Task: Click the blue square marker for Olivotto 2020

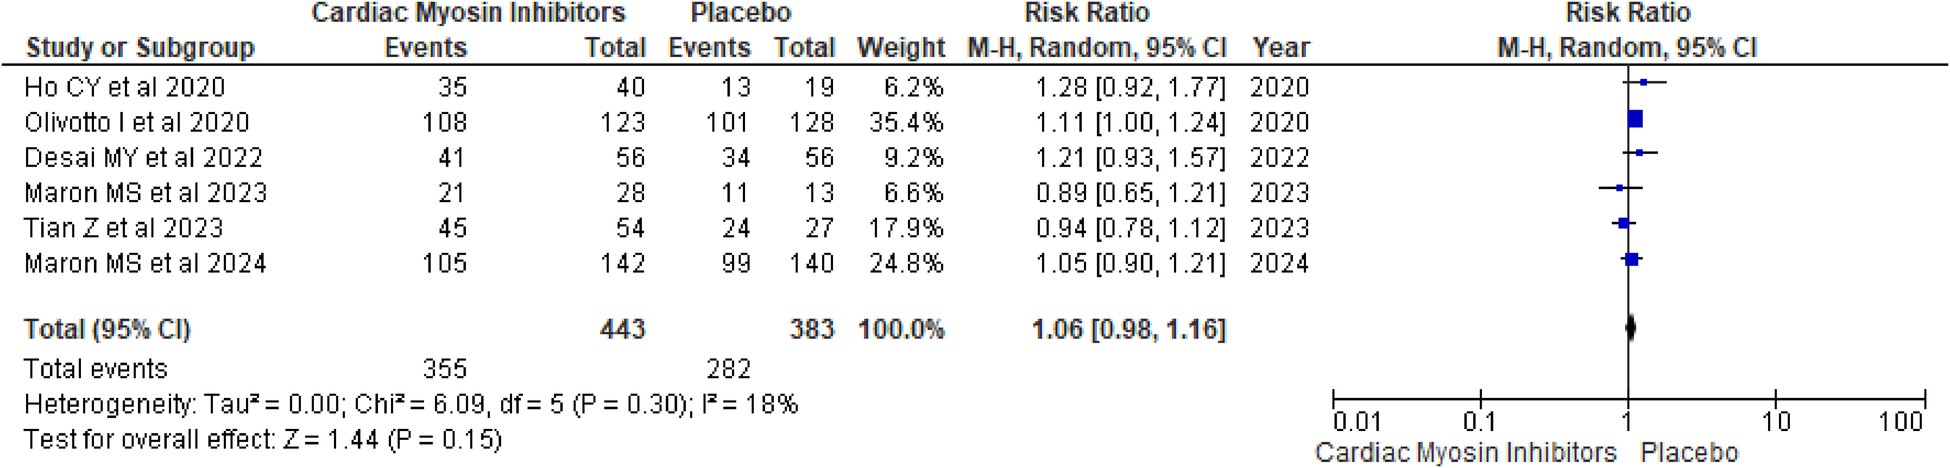Action: (x=1635, y=120)
